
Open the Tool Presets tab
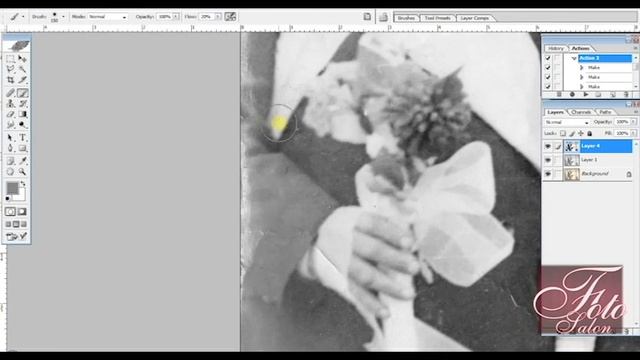point(437,18)
